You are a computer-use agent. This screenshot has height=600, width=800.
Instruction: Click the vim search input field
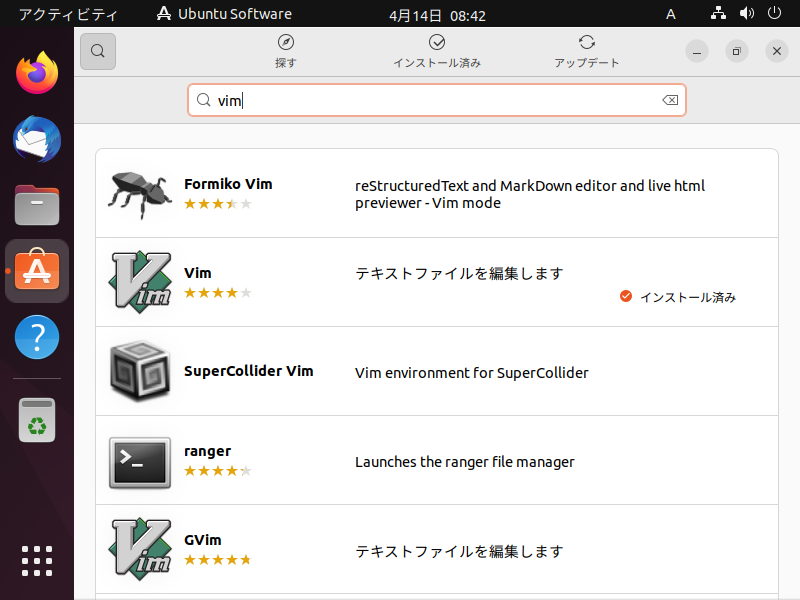pos(437,100)
